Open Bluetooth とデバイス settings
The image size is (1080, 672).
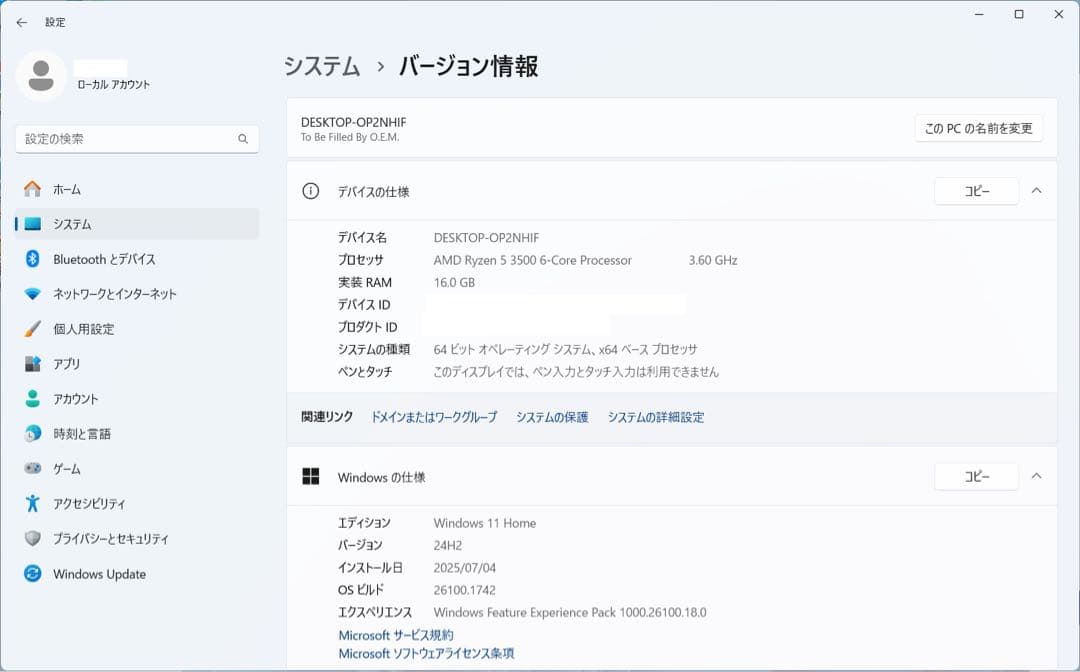[97, 259]
